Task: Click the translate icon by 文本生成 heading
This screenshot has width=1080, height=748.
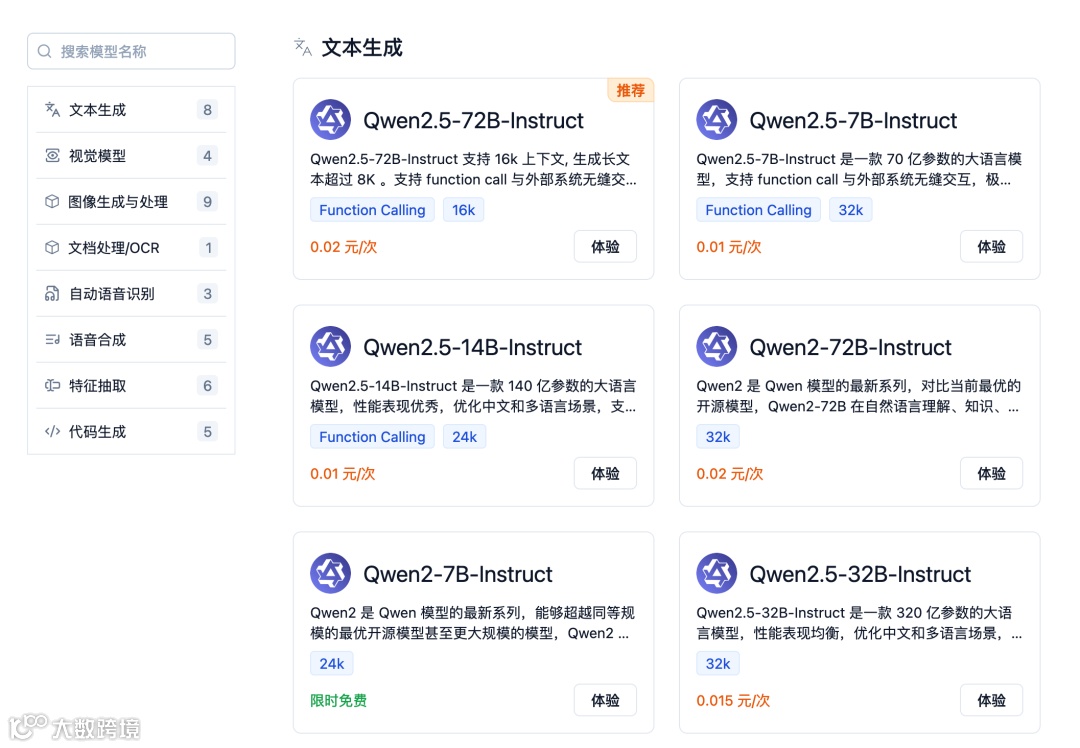Action: pos(303,48)
